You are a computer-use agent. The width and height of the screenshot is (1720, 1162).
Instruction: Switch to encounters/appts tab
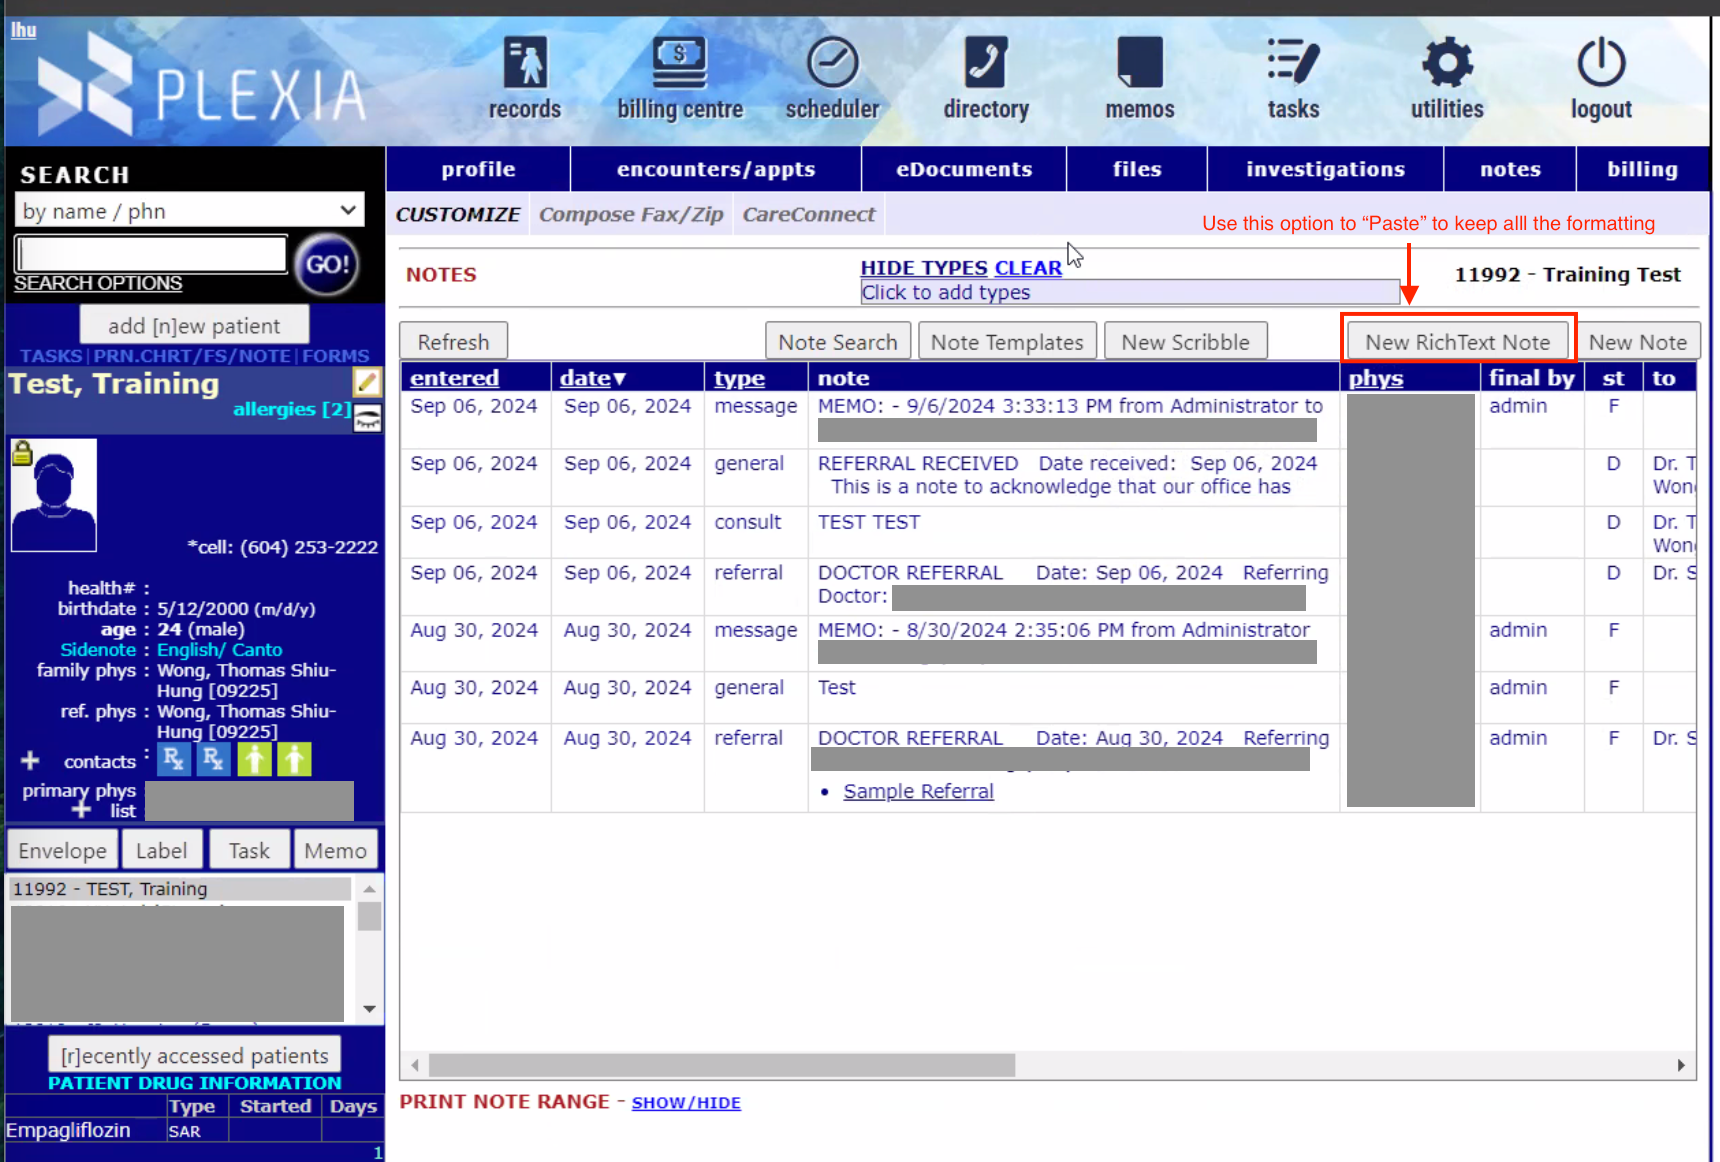click(x=716, y=169)
